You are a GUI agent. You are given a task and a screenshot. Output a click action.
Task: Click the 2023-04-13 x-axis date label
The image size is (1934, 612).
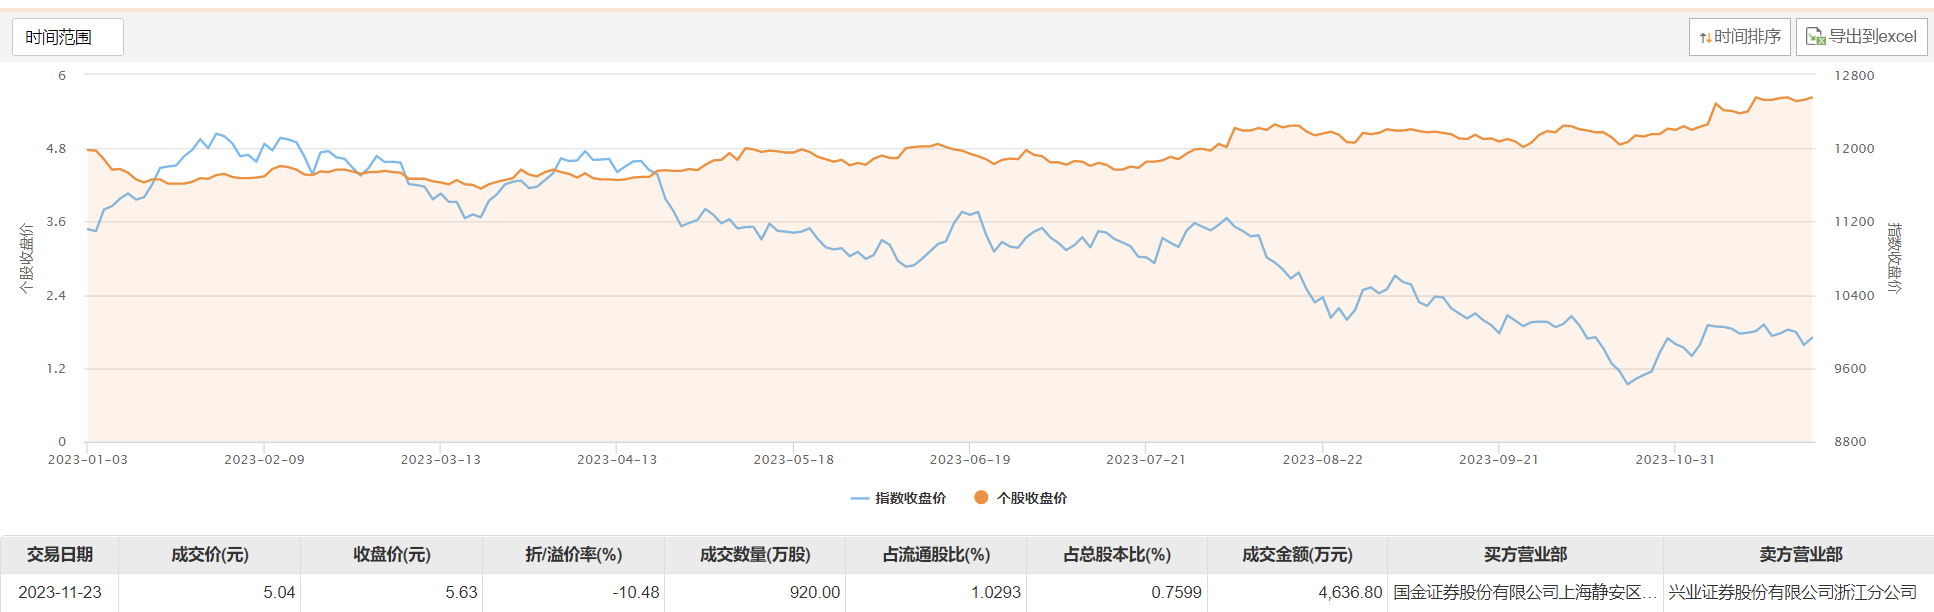[617, 460]
